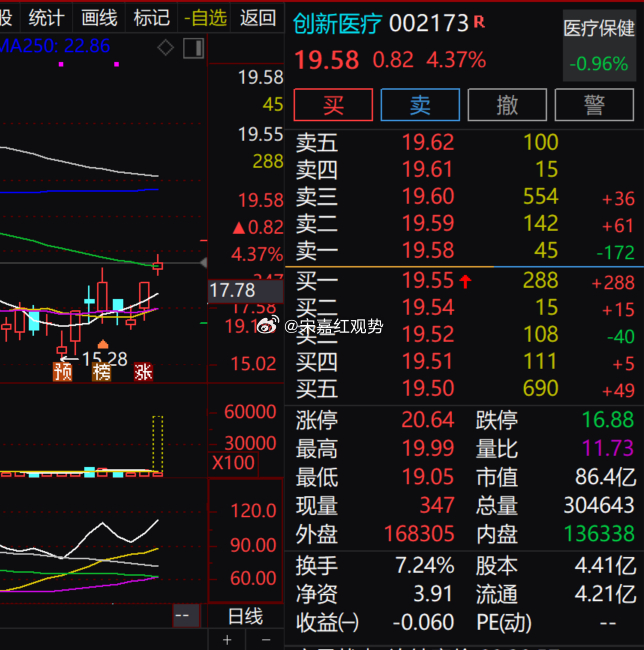The height and width of the screenshot is (650, 644).
Task: Click the red R margin icon
Action: coord(479,22)
